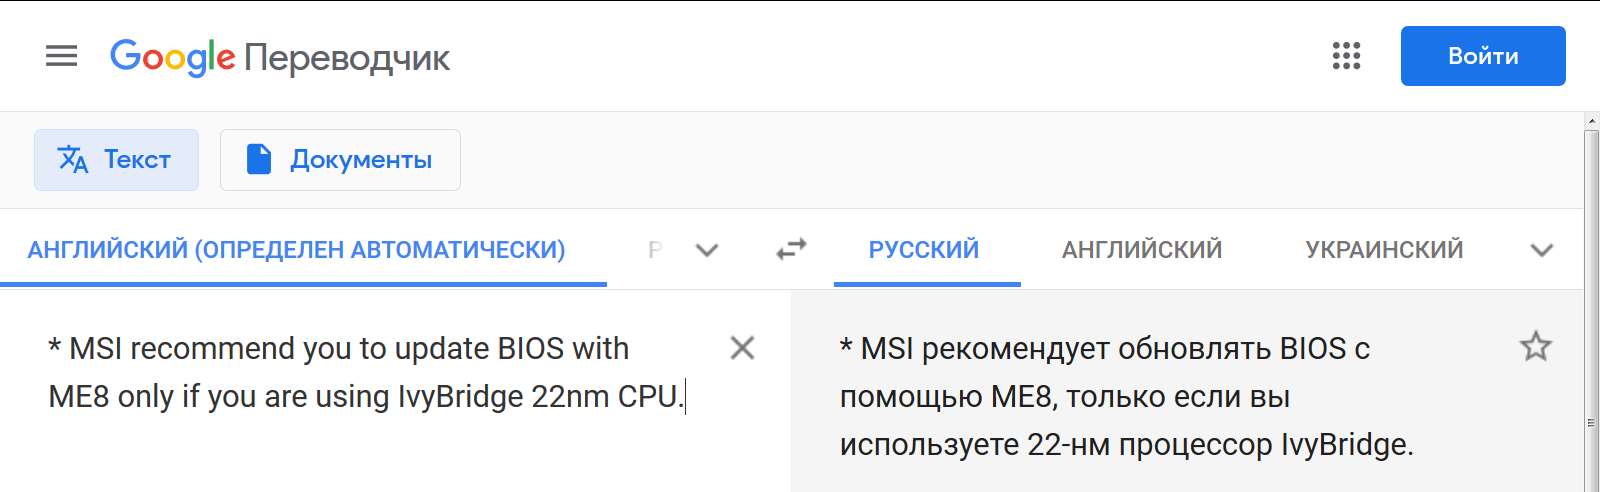Viewport: 1600px width, 492px height.
Task: Swap source and target languages
Action: click(791, 249)
